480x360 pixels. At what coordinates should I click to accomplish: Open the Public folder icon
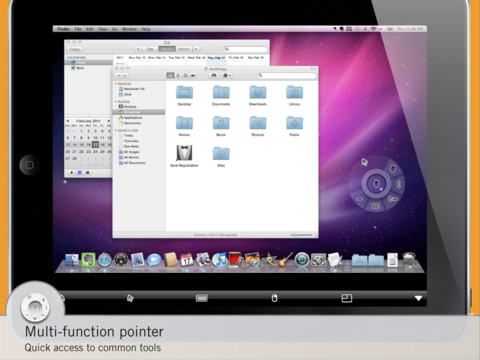click(294, 126)
